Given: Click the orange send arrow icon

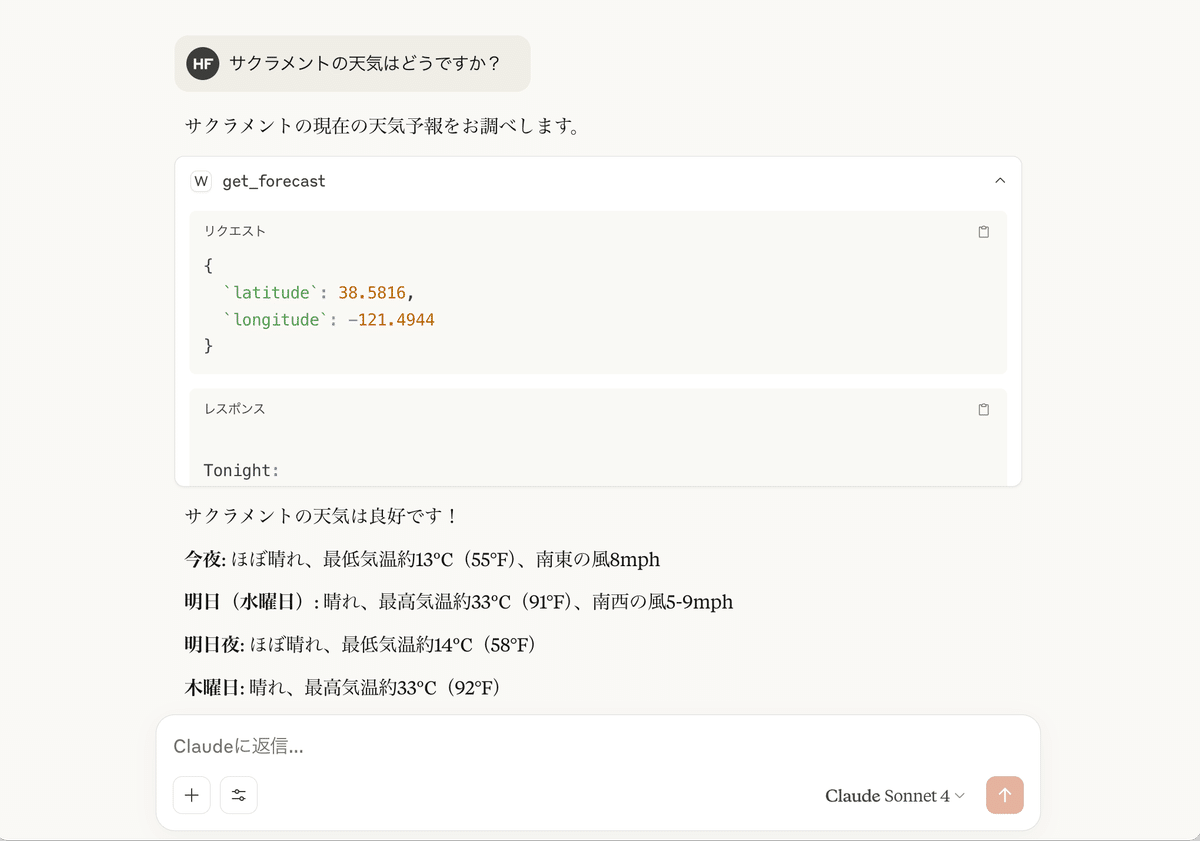Looking at the screenshot, I should [x=1004, y=795].
